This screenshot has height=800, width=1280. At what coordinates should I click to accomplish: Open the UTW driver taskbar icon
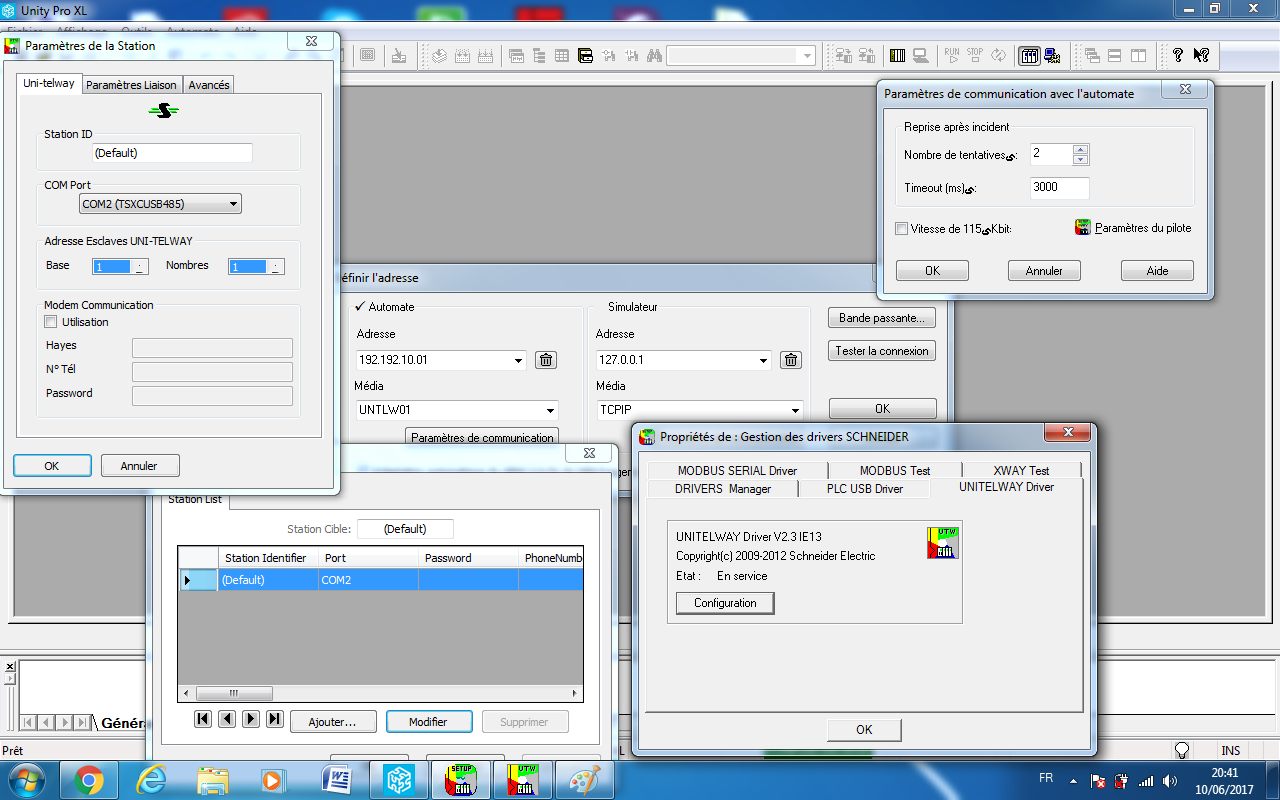(526, 779)
